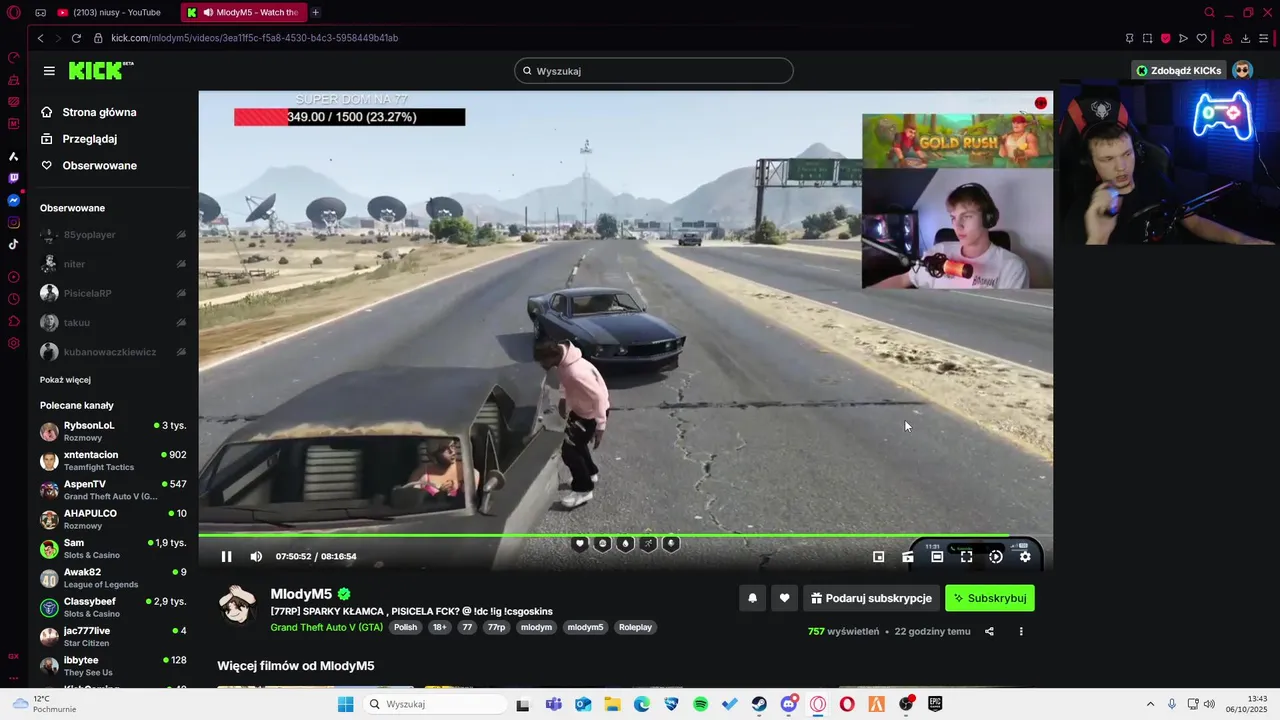Image resolution: width=1280 pixels, height=720 pixels.
Task: Open the taskbar weather widget
Action: [x=45, y=704]
